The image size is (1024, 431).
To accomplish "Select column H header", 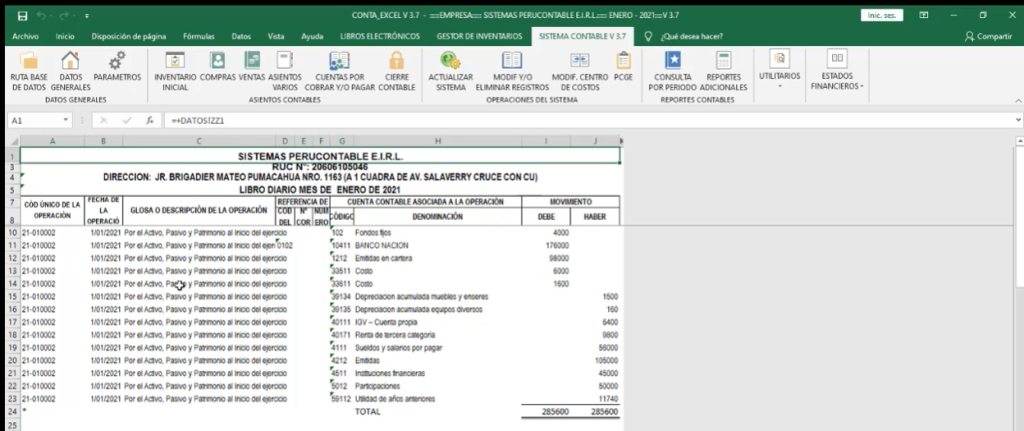I will point(438,140).
